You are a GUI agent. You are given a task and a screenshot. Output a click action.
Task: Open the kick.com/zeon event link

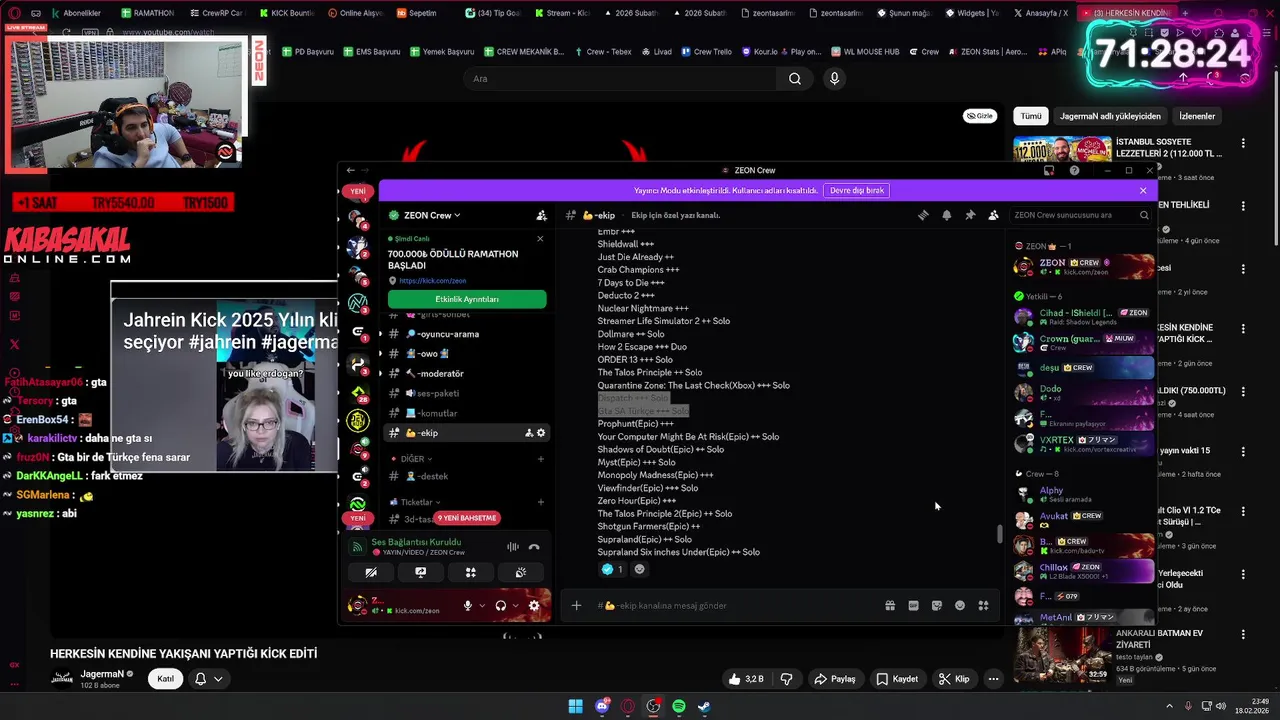click(432, 281)
